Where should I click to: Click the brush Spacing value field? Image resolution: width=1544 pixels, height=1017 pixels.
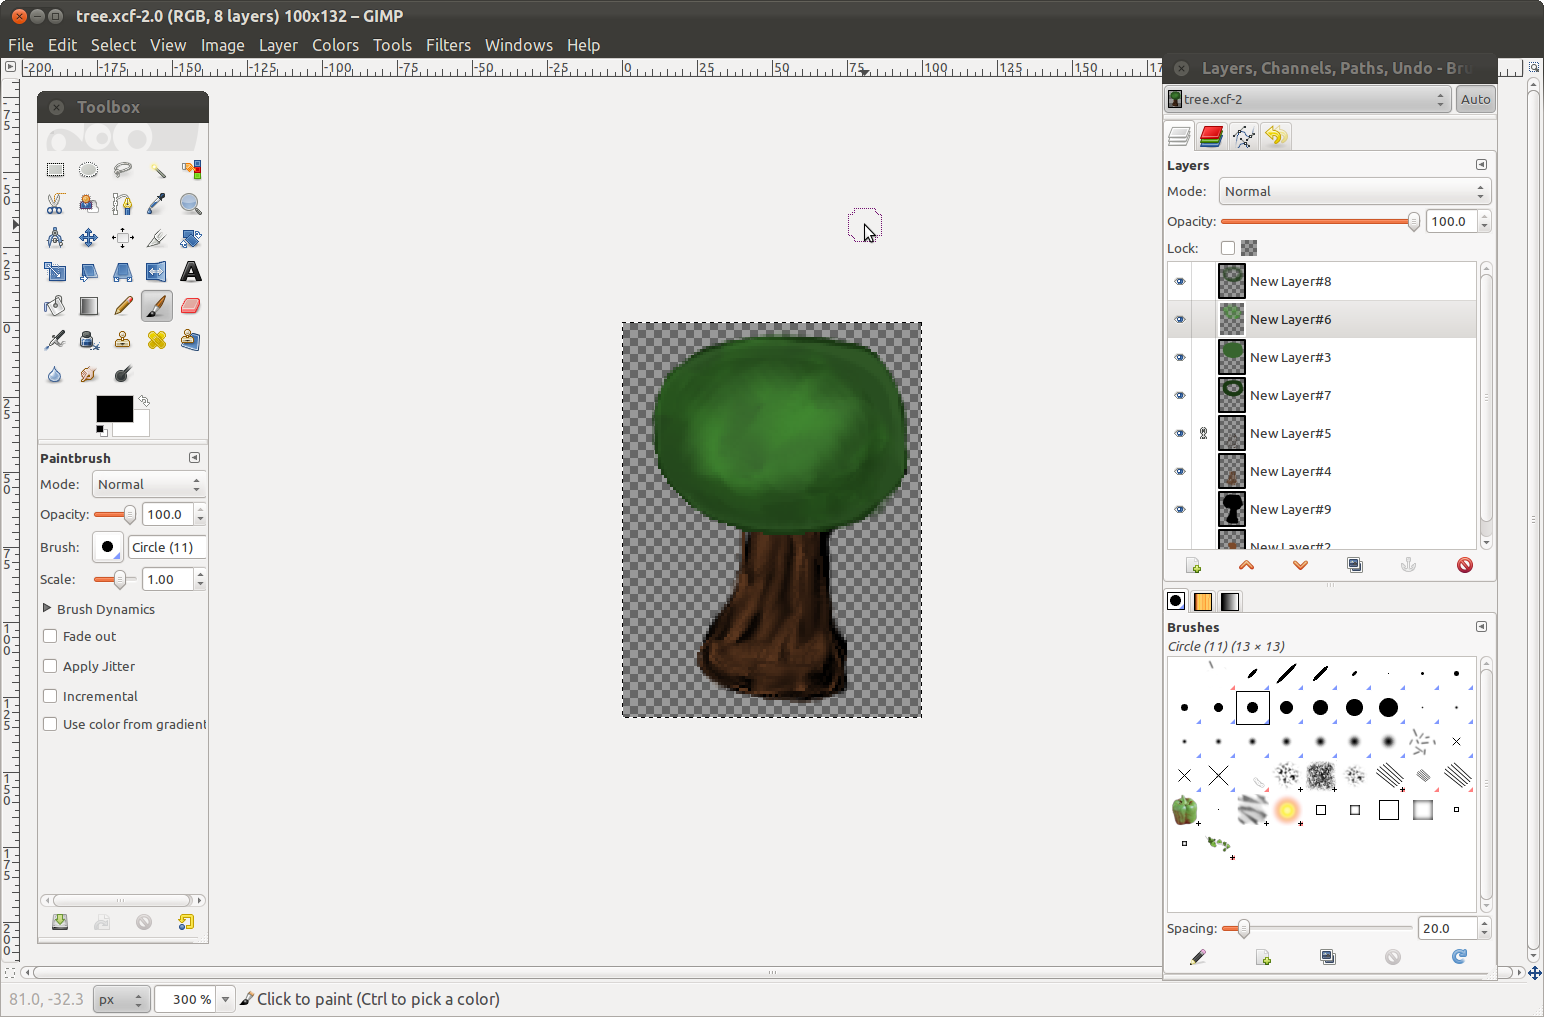(x=1447, y=928)
